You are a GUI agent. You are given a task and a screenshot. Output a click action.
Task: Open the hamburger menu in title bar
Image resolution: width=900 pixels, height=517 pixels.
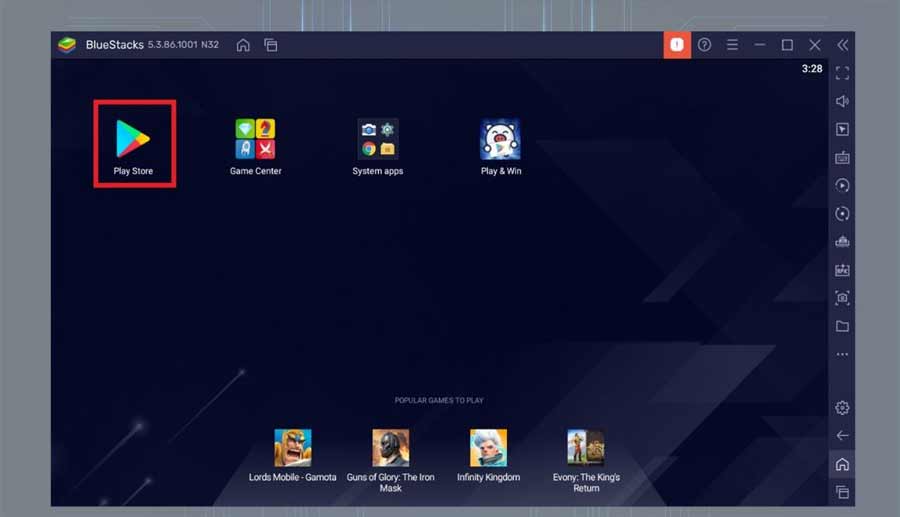(732, 45)
